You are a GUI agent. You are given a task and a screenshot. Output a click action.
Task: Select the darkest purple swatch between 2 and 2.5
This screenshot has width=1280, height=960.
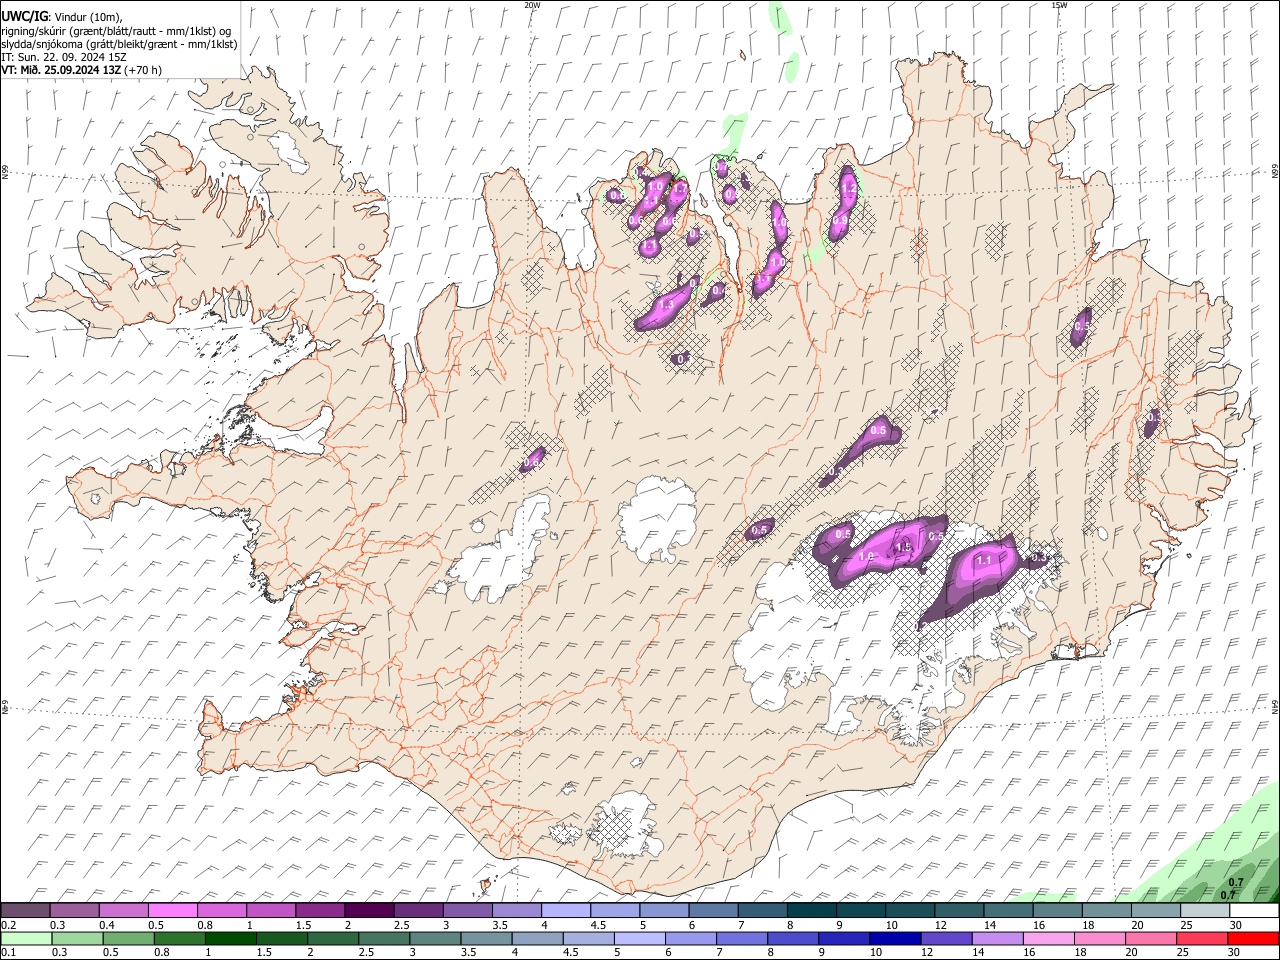click(369, 911)
